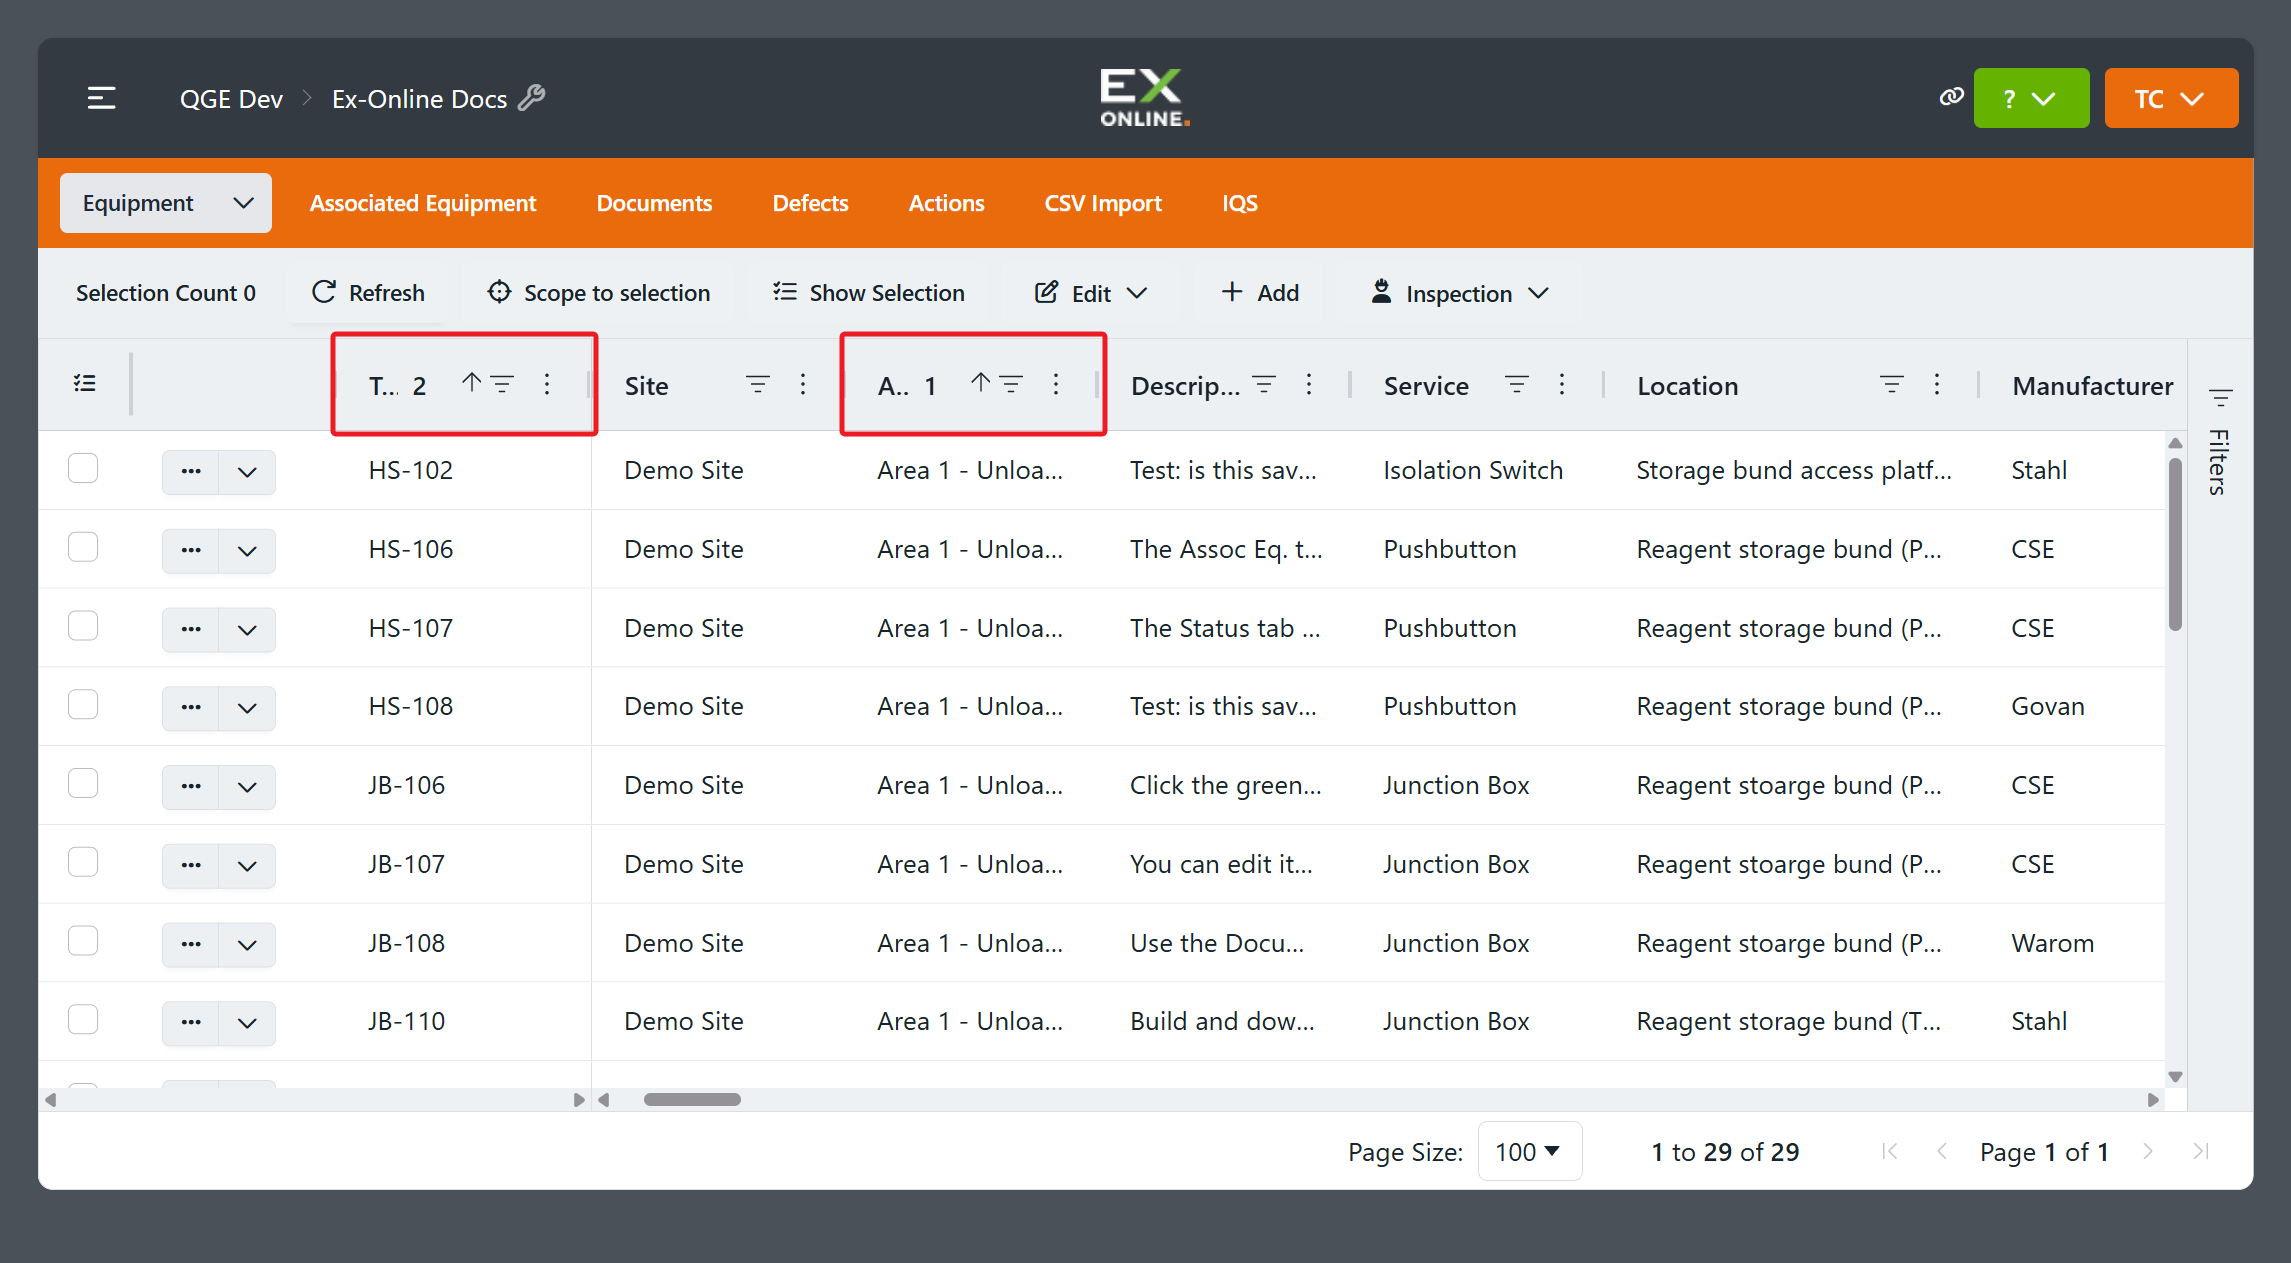Switch to the CSV Import tab

point(1103,203)
